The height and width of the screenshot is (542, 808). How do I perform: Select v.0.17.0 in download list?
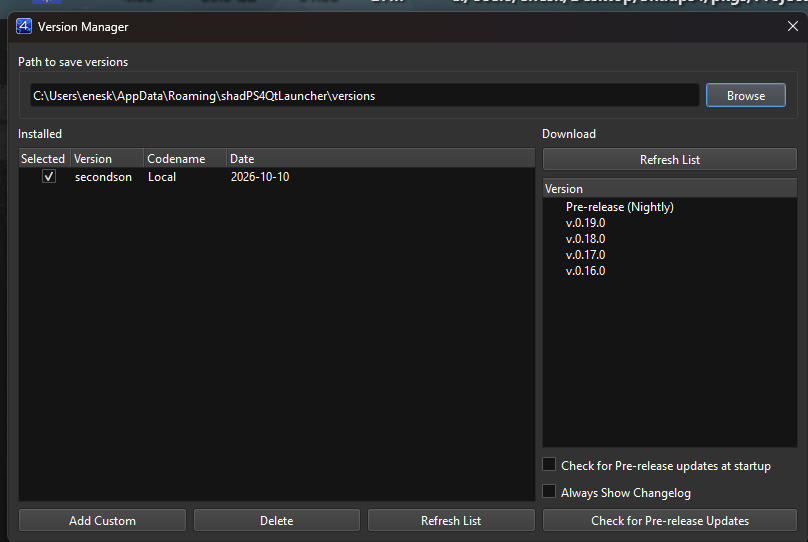585,255
